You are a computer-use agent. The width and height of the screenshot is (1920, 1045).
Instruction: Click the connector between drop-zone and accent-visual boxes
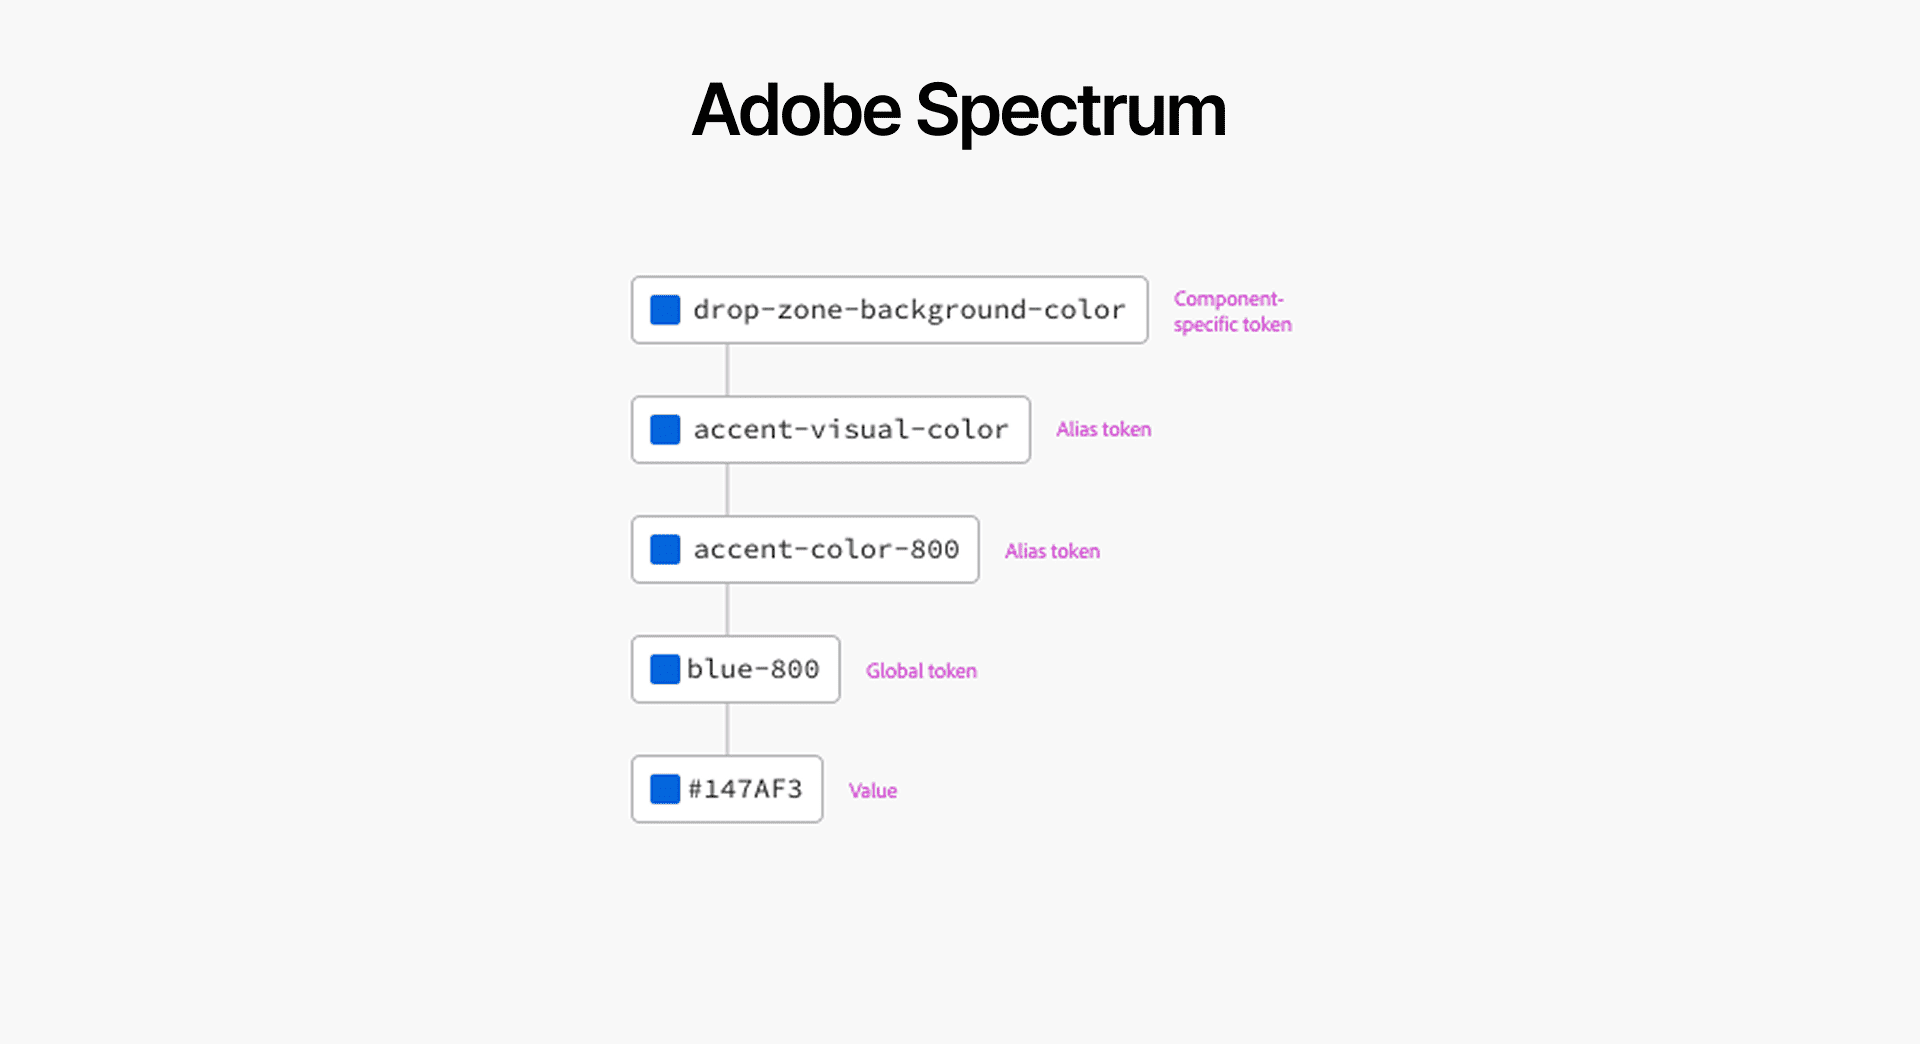(727, 370)
